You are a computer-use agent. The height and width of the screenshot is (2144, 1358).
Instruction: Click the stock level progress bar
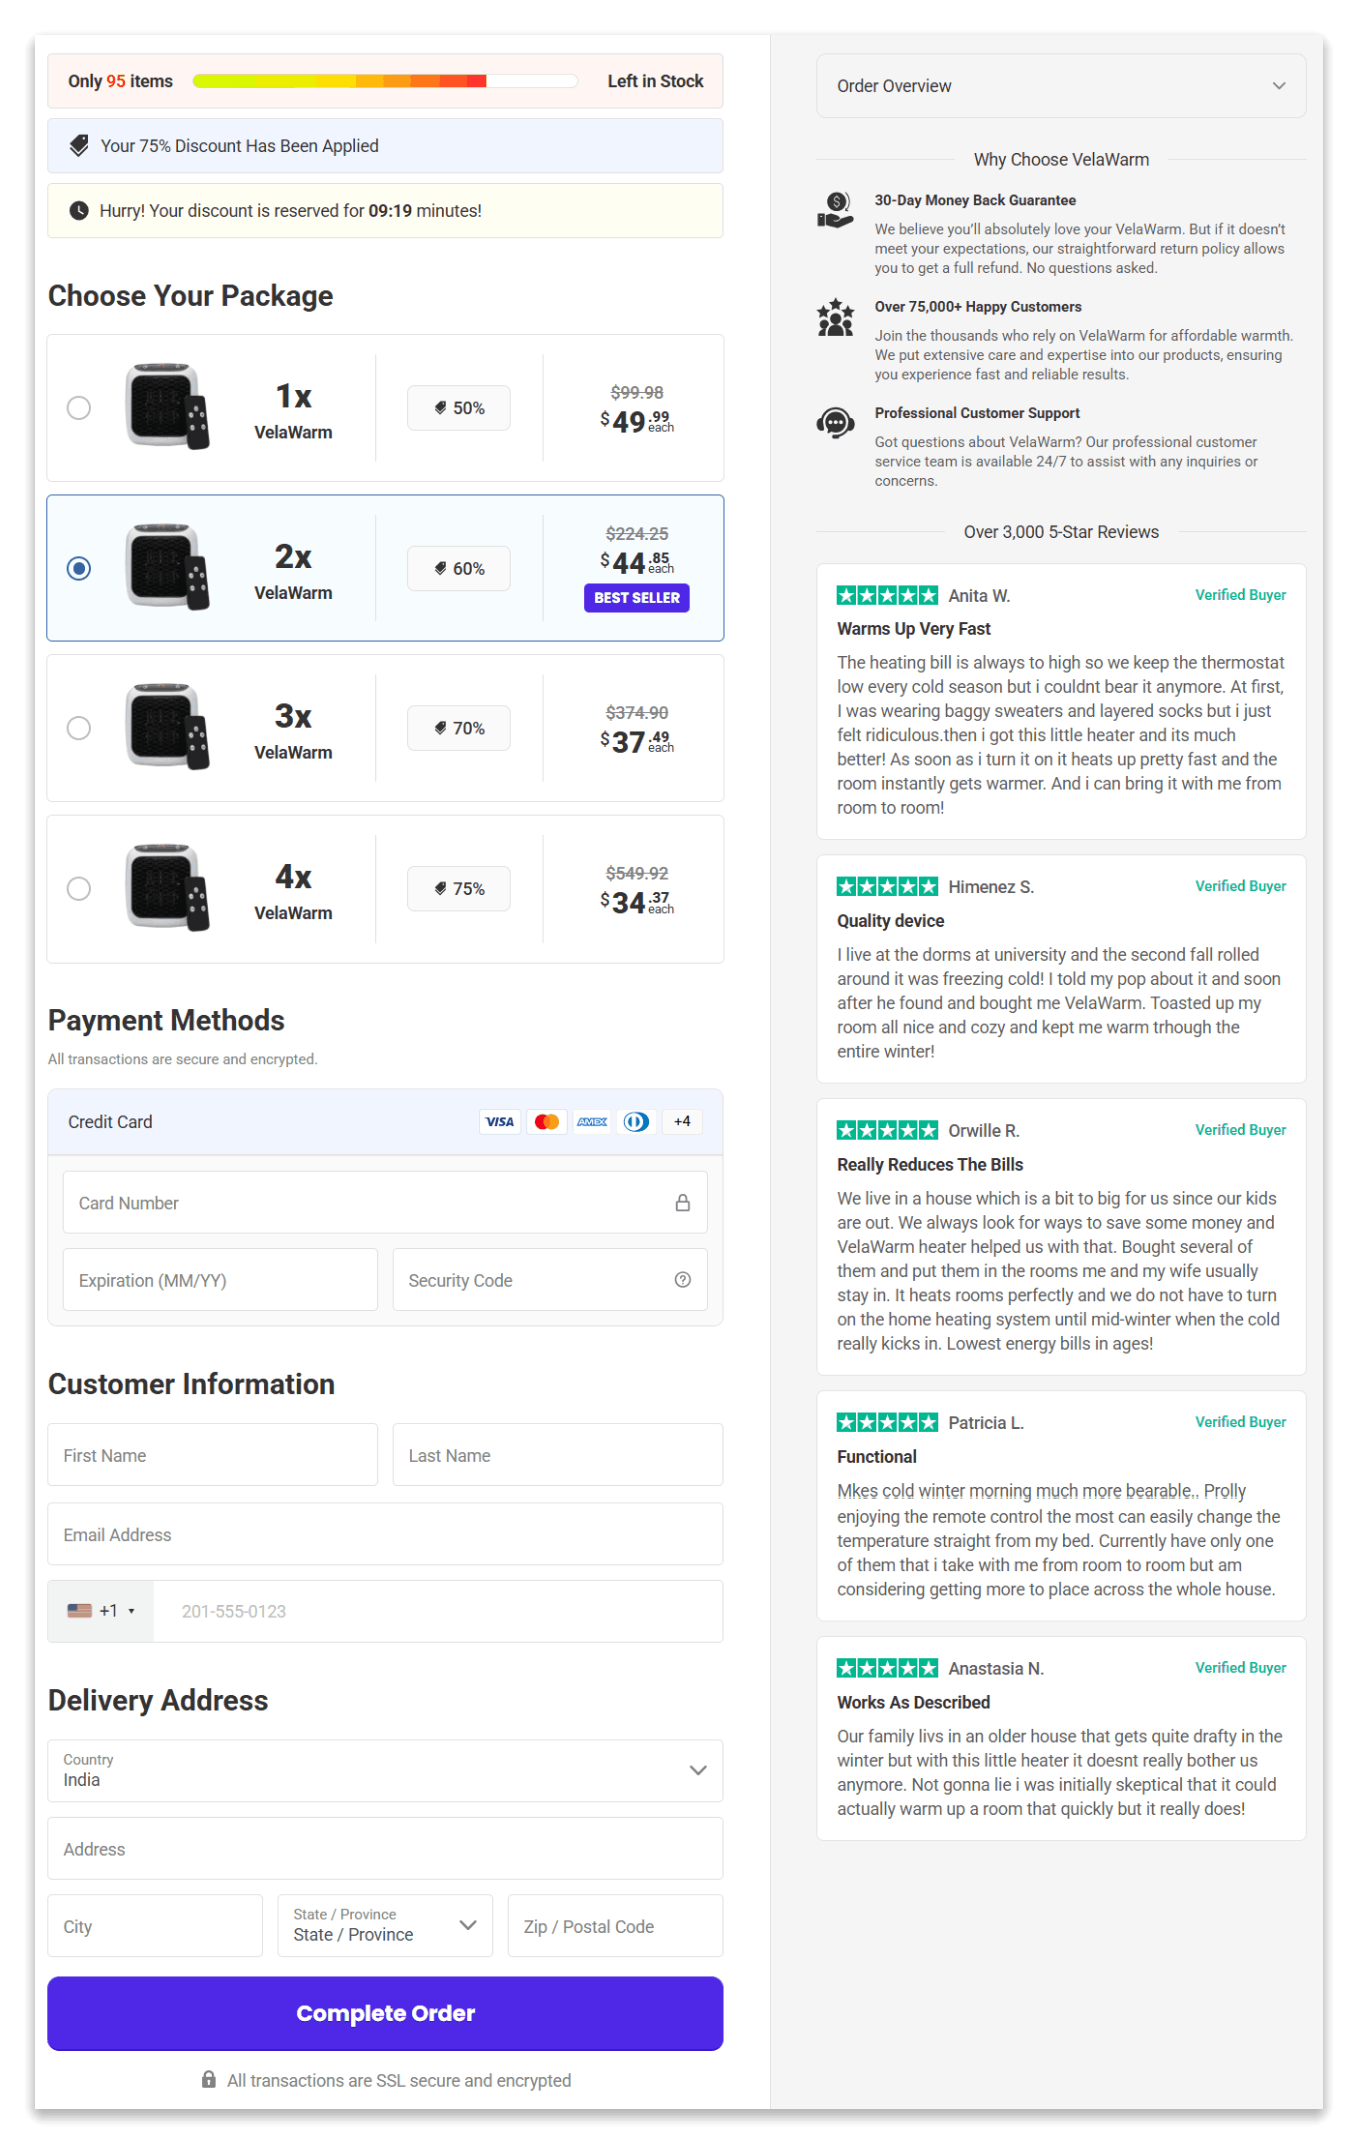tap(385, 81)
